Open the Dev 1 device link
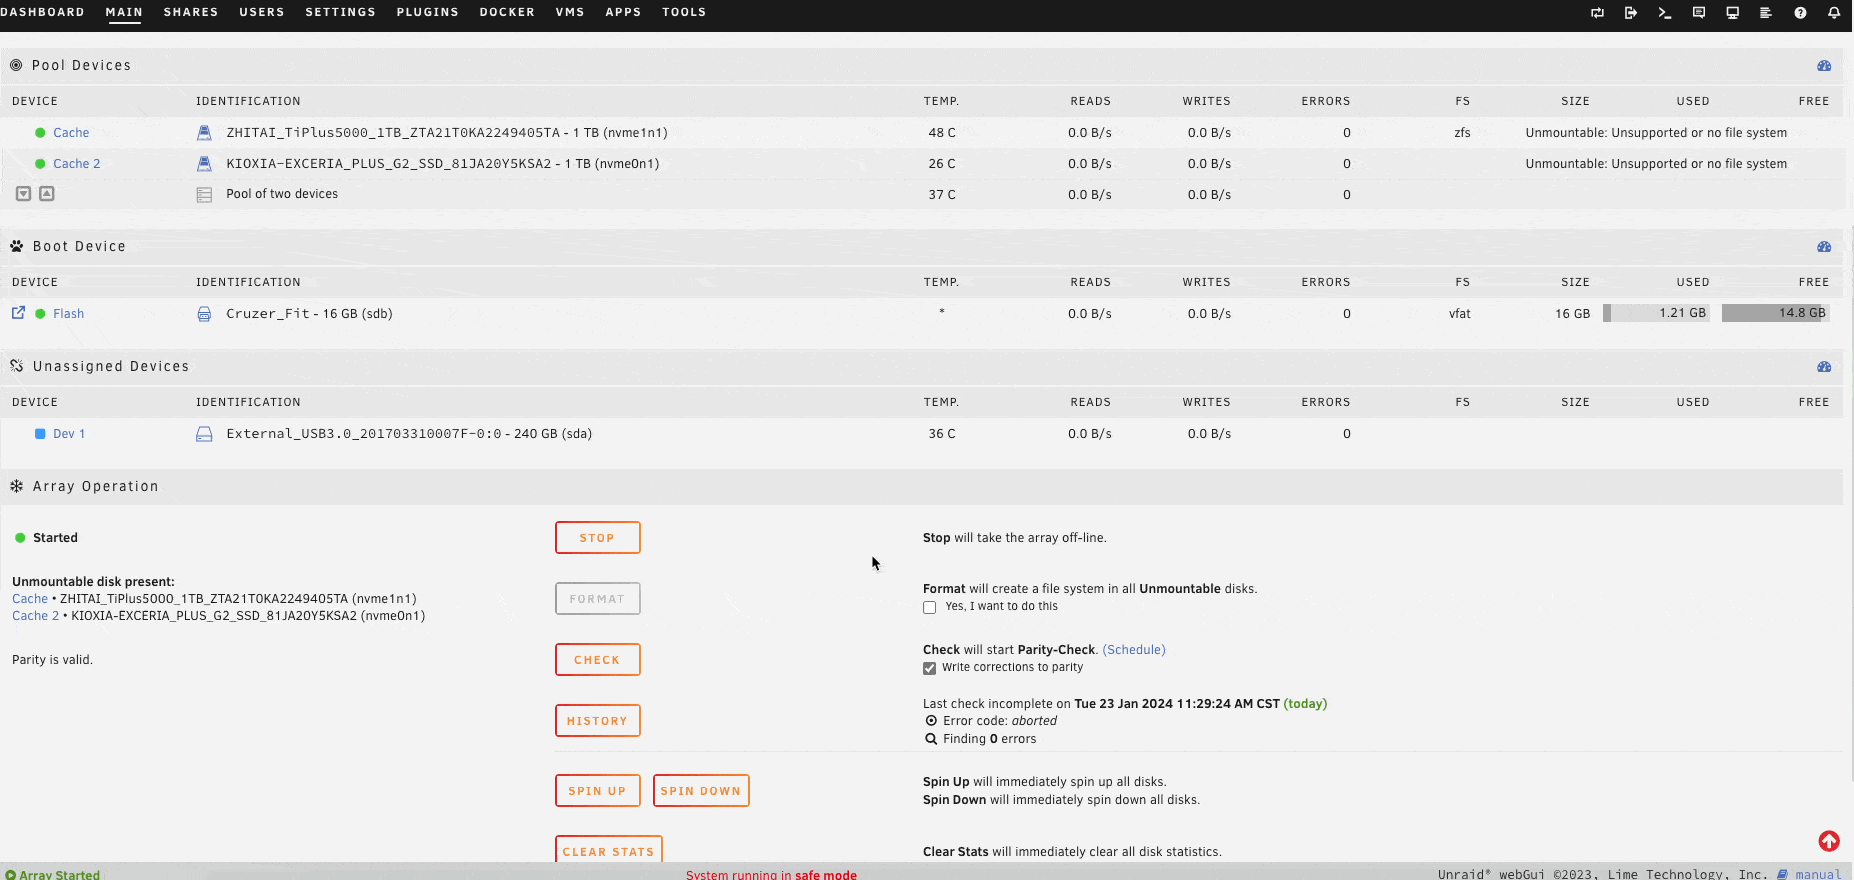This screenshot has width=1854, height=880. click(69, 434)
